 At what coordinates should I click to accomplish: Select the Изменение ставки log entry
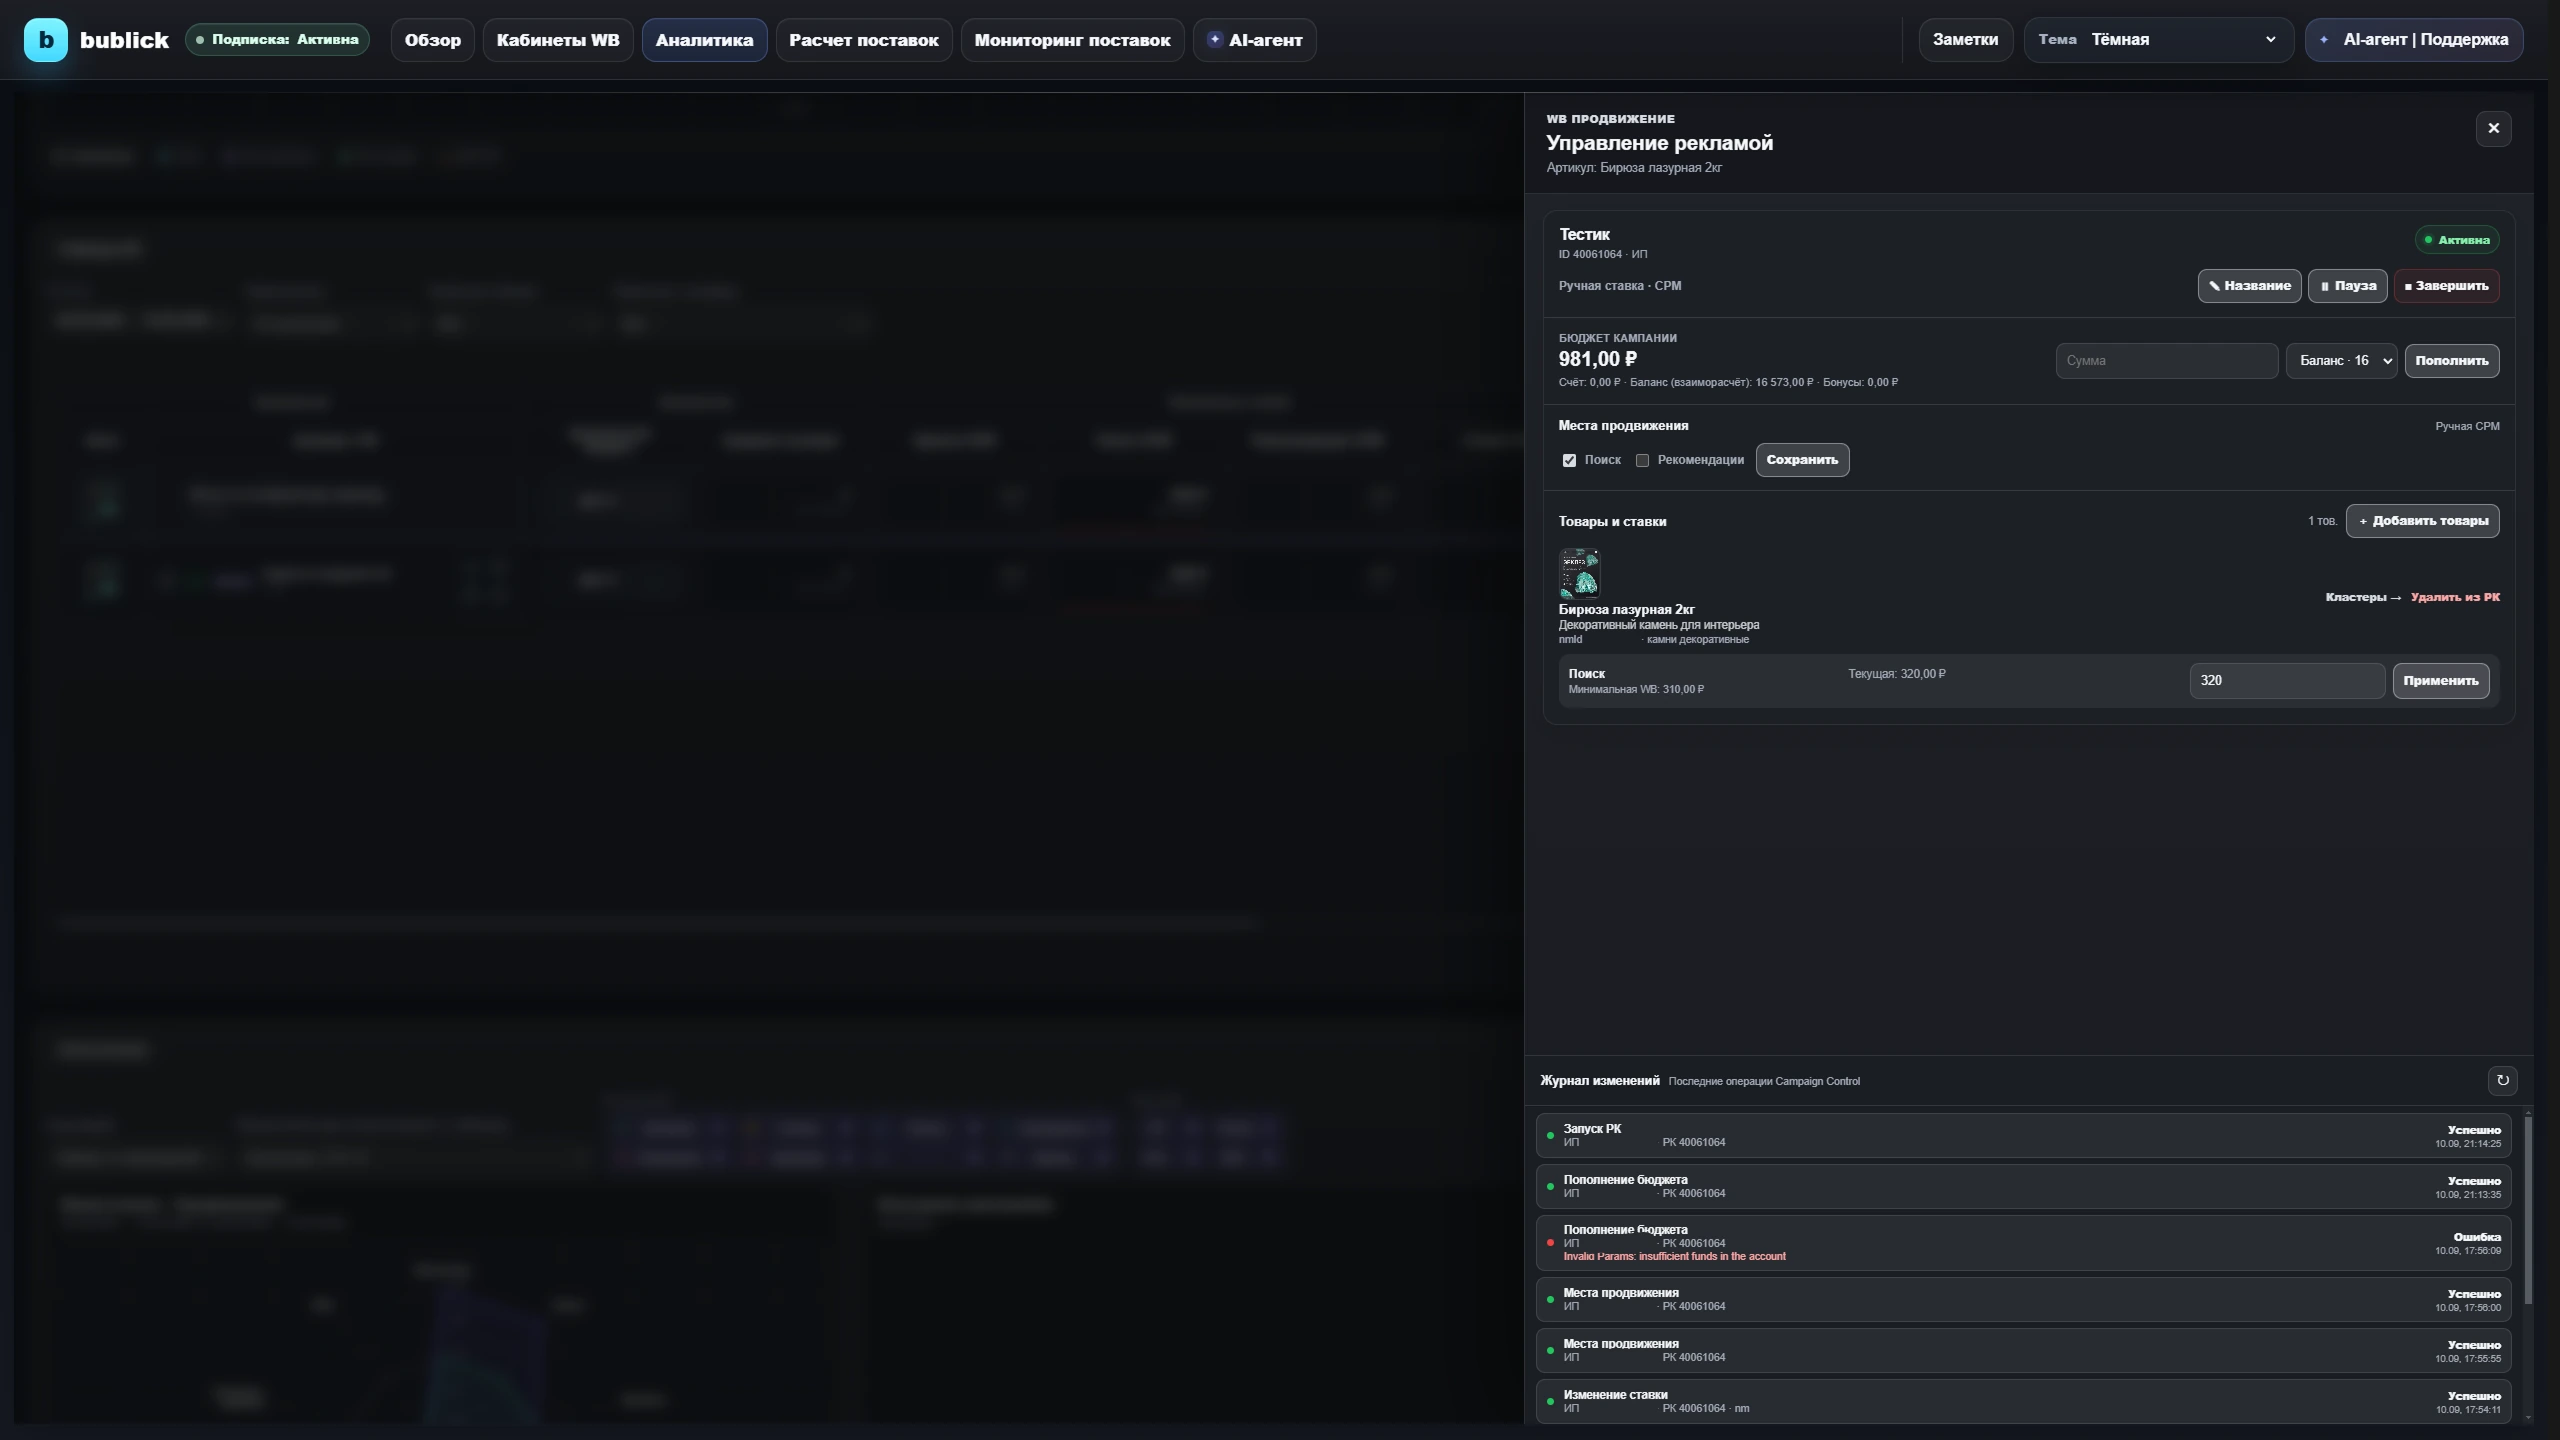point(2023,1401)
